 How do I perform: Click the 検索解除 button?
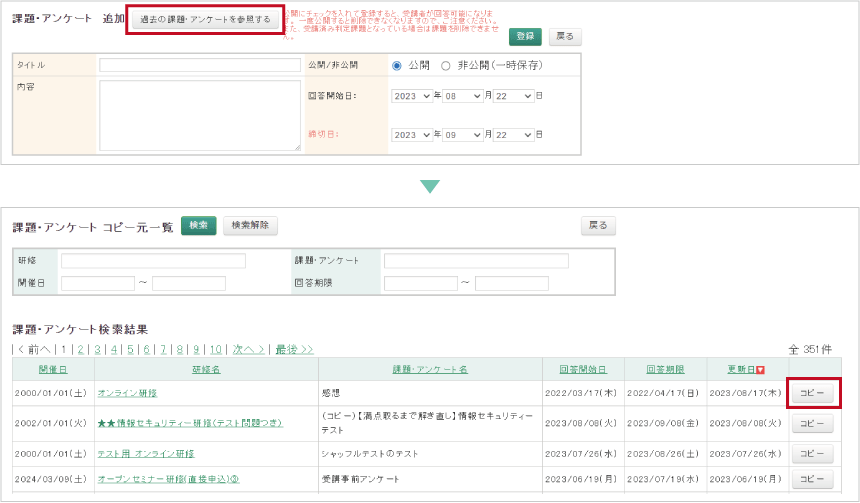pyautogui.click(x=250, y=226)
